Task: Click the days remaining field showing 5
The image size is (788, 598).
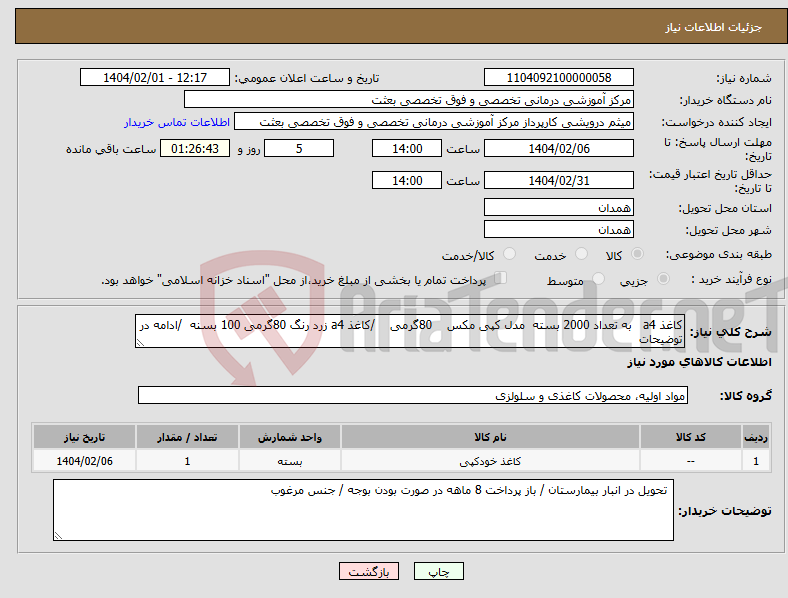Action: (x=299, y=148)
